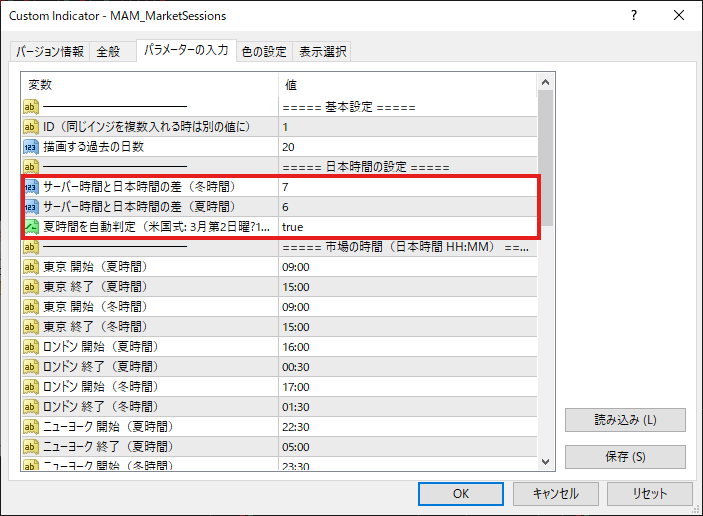Click the green bool icon for 夏時間を自動判定
Image resolution: width=703 pixels, height=516 pixels.
point(30,227)
